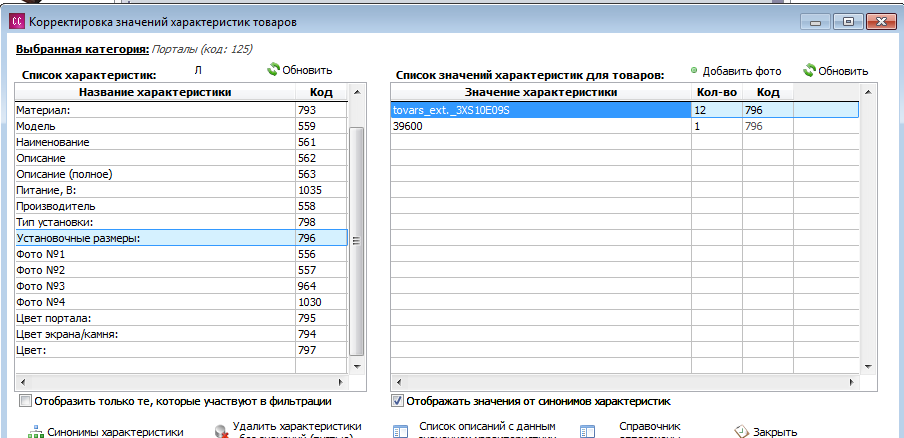This screenshot has width=904, height=438.
Task: Click the left arrow of values horizontal scrollbar
Action: click(398, 382)
